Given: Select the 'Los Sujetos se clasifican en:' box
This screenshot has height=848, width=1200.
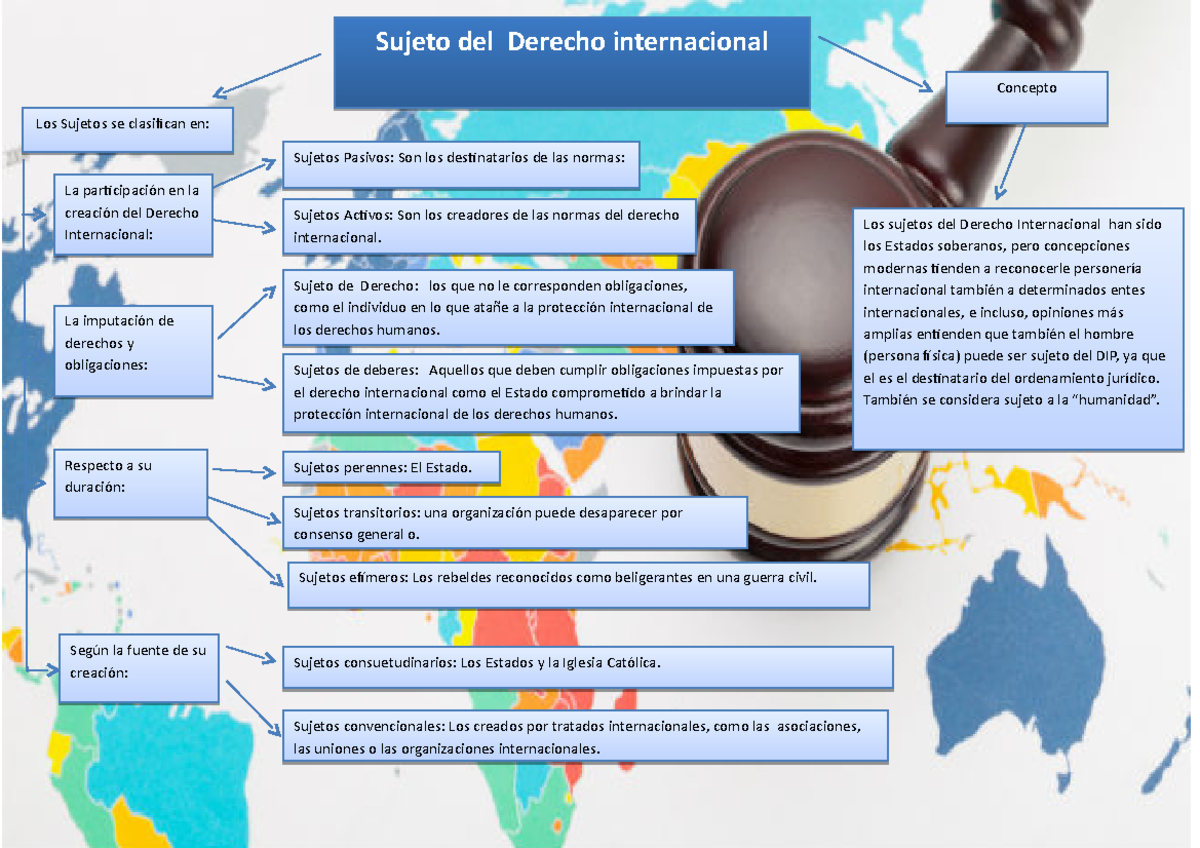Looking at the screenshot, I should click(x=128, y=130).
